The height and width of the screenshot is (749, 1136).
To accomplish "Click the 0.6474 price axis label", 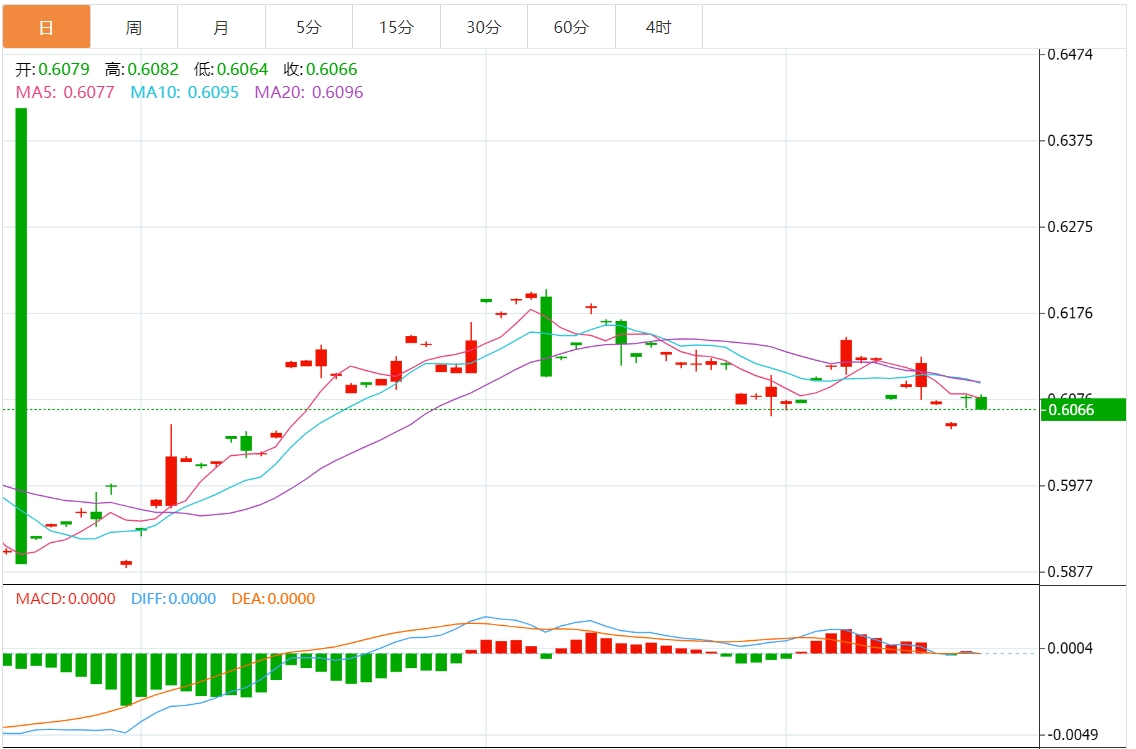I will pyautogui.click(x=1071, y=54).
